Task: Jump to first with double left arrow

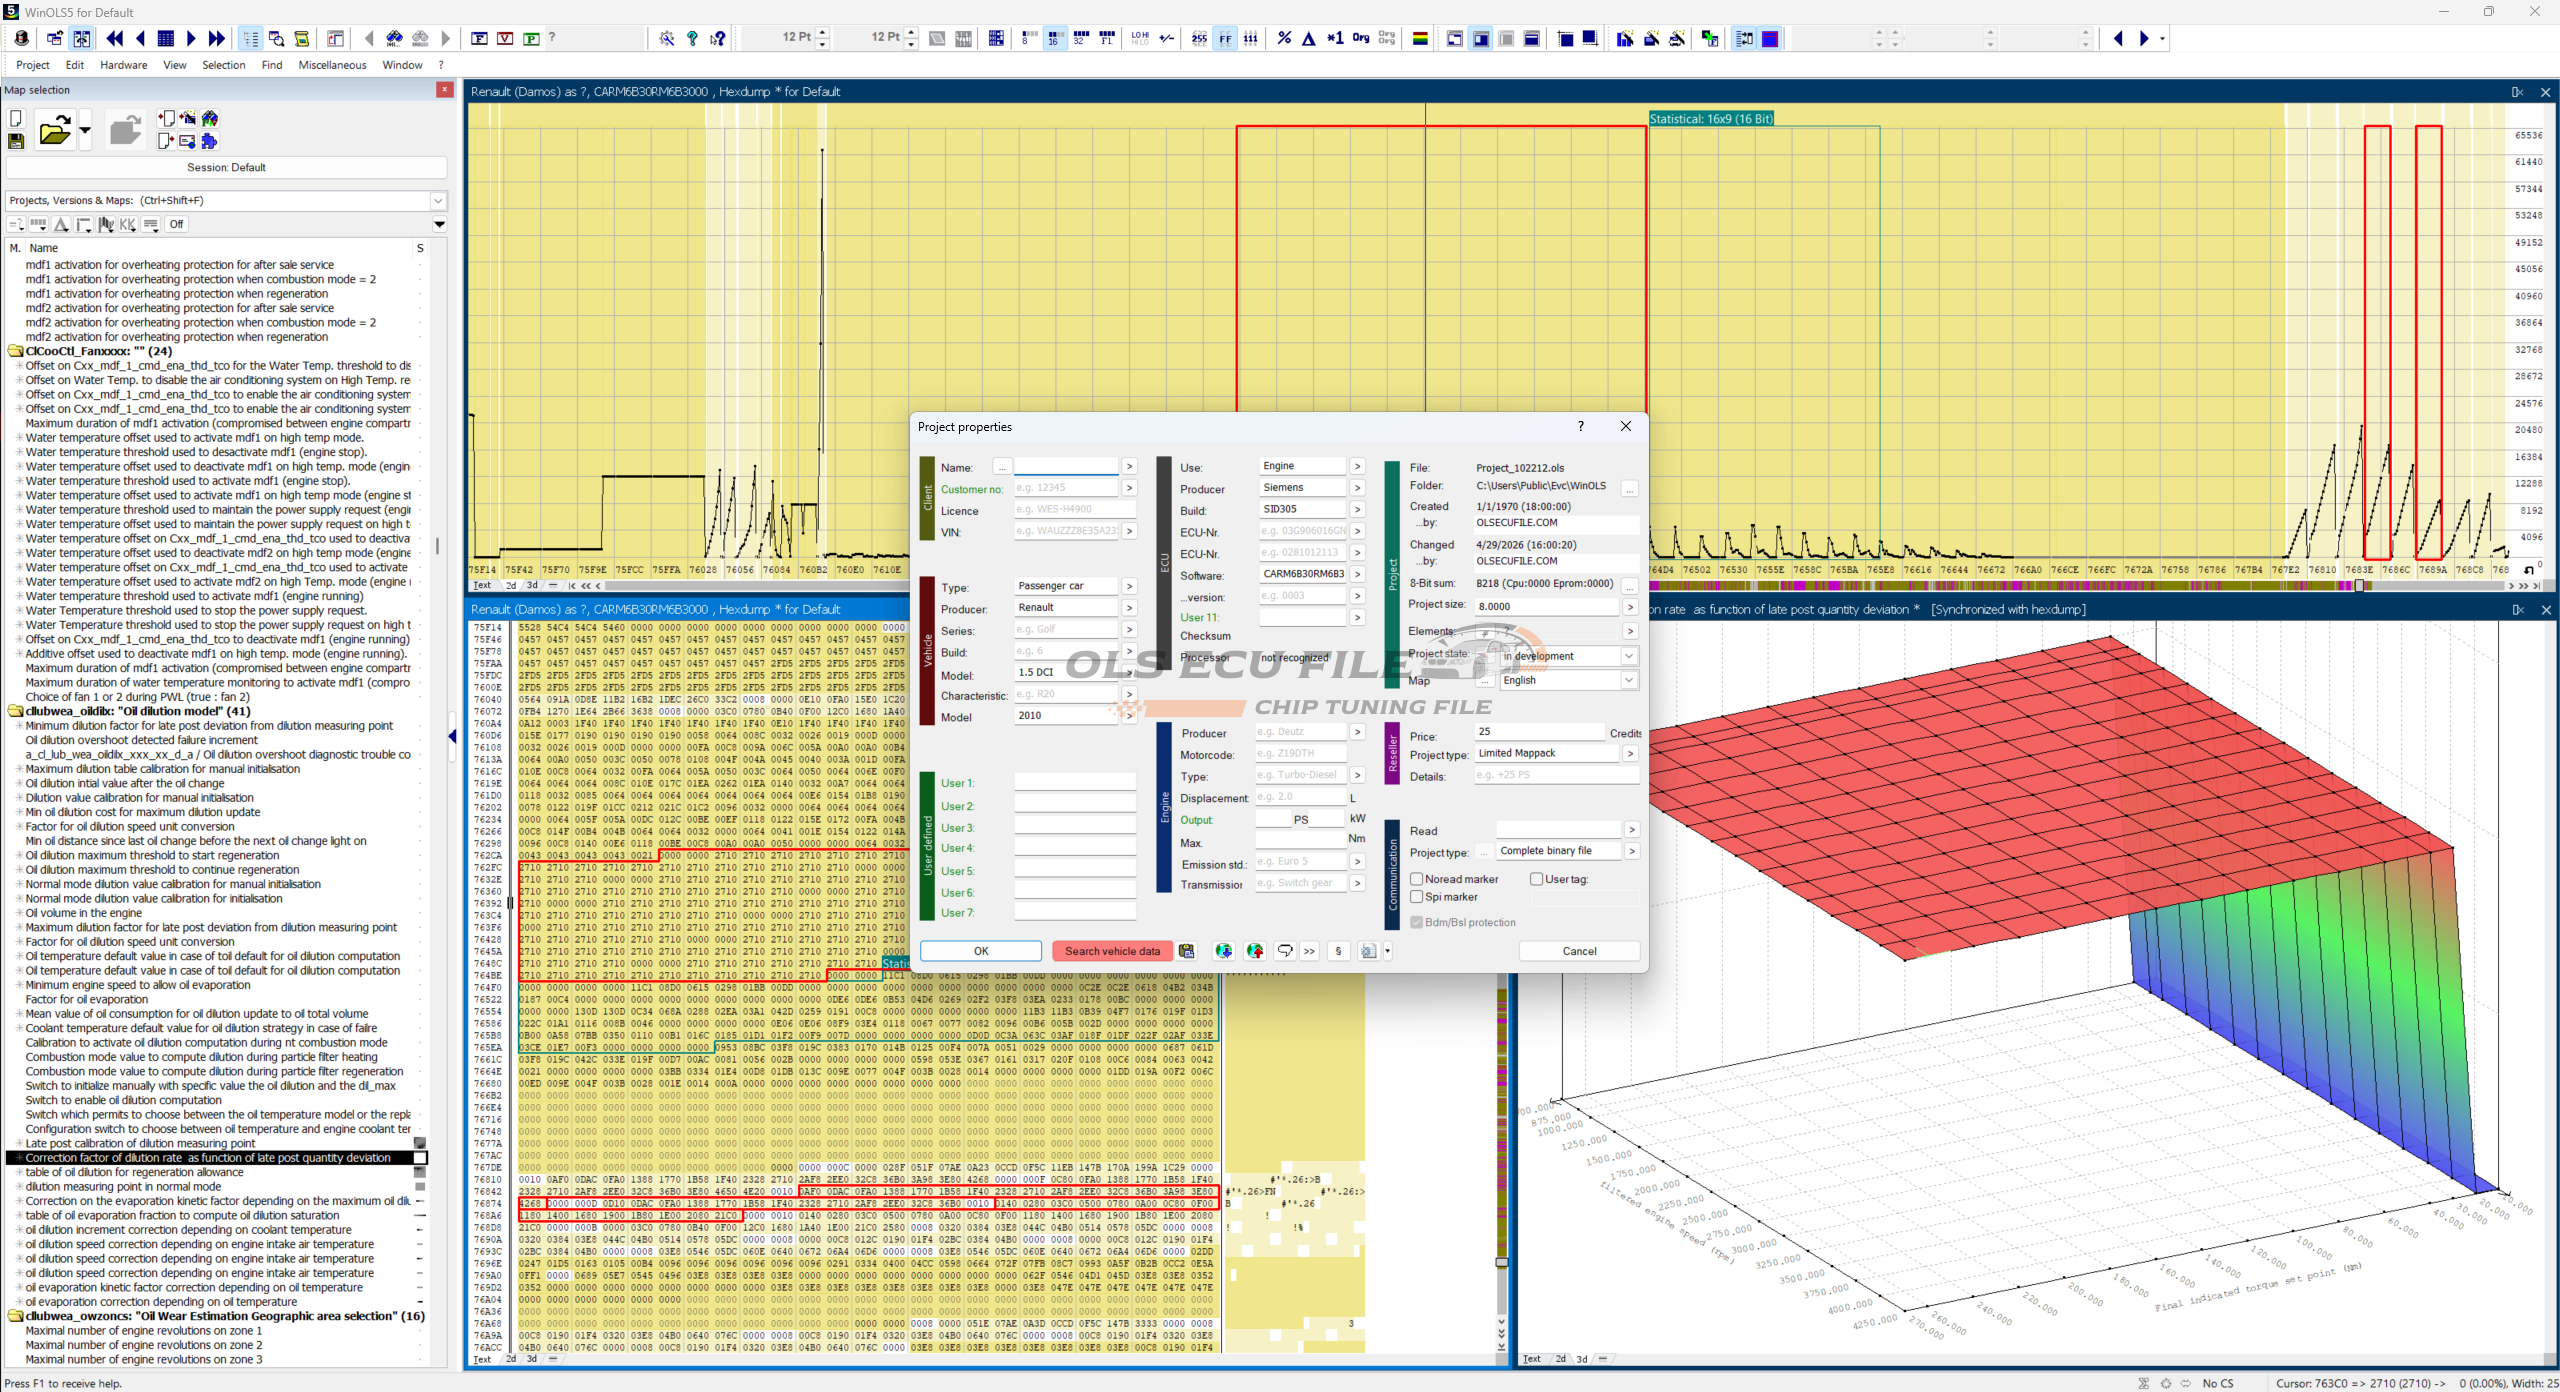Action: tap(115, 38)
